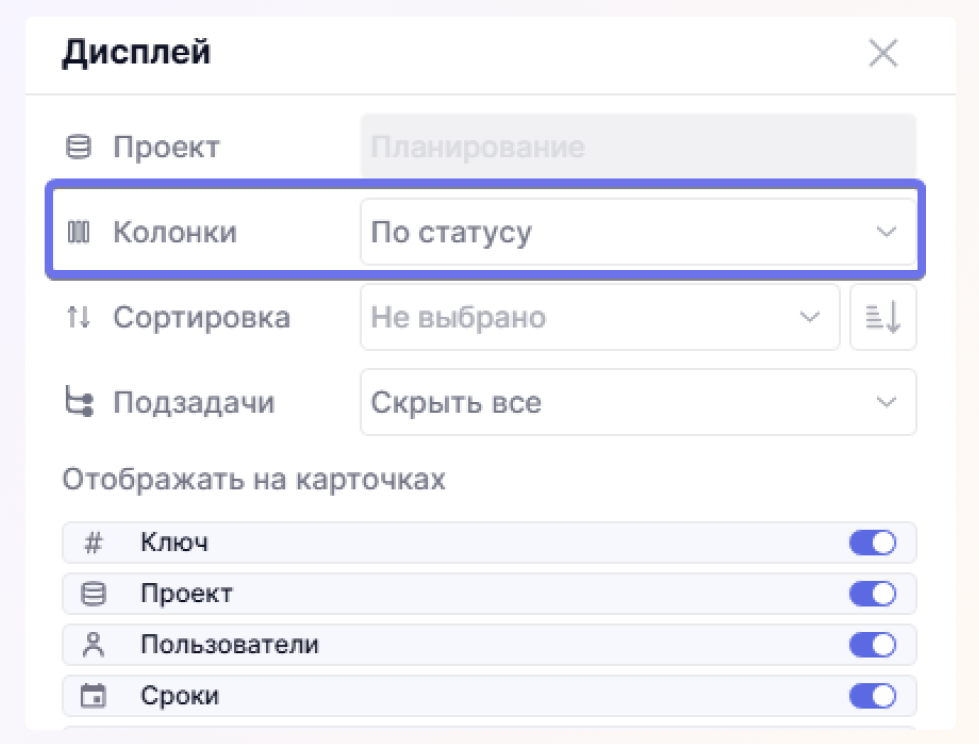Click the calendar icon next to Сроки
This screenshot has width=979, height=744.
93,696
